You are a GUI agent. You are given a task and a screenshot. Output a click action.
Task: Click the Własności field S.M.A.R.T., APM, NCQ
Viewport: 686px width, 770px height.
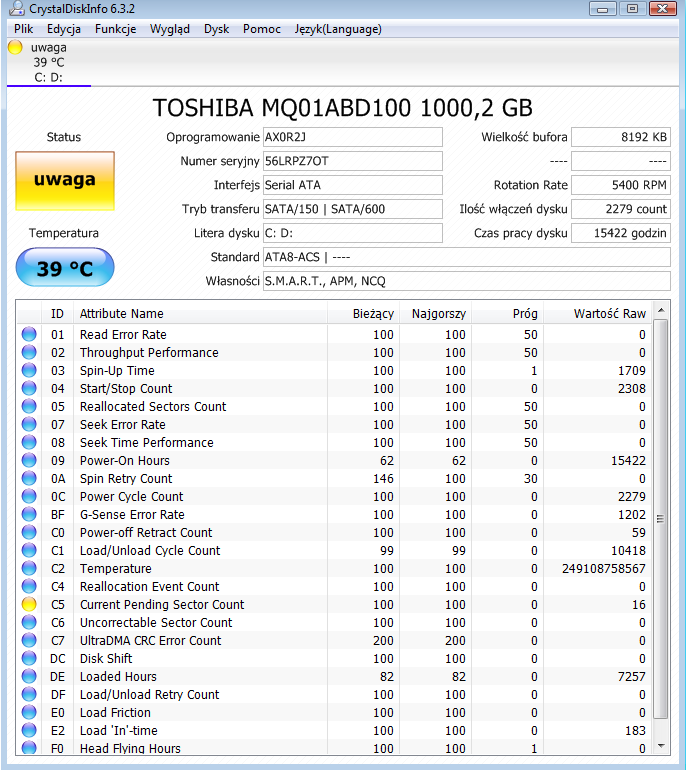466,281
